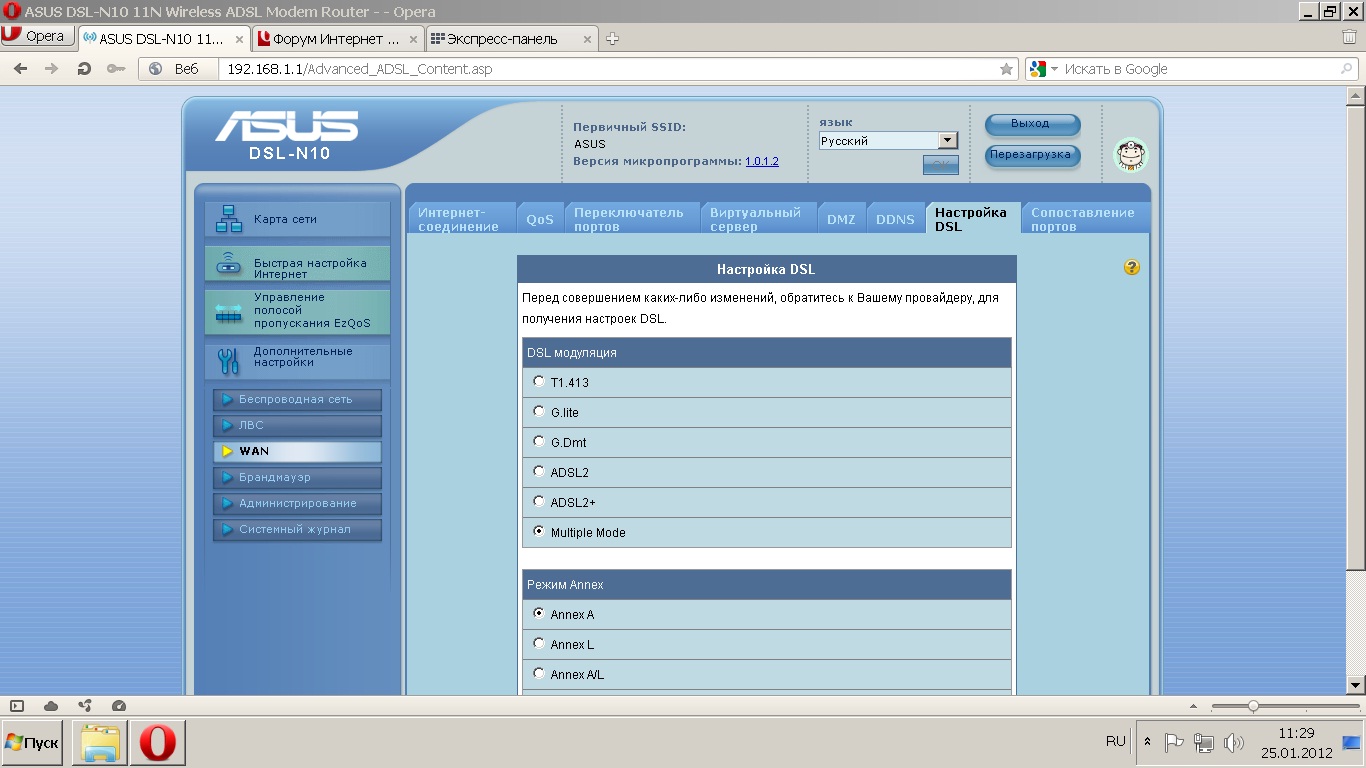Click the yellow help question mark icon
1366x768 pixels.
(1131, 267)
